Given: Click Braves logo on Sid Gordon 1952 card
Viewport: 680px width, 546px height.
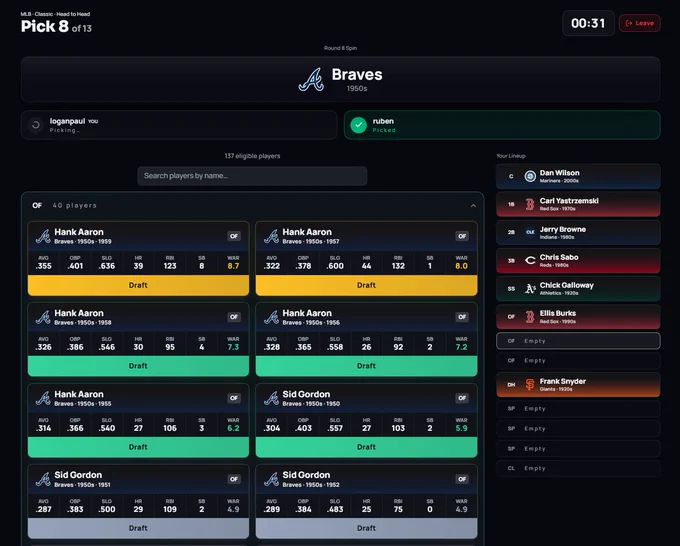Looking at the screenshot, I should coord(271,479).
